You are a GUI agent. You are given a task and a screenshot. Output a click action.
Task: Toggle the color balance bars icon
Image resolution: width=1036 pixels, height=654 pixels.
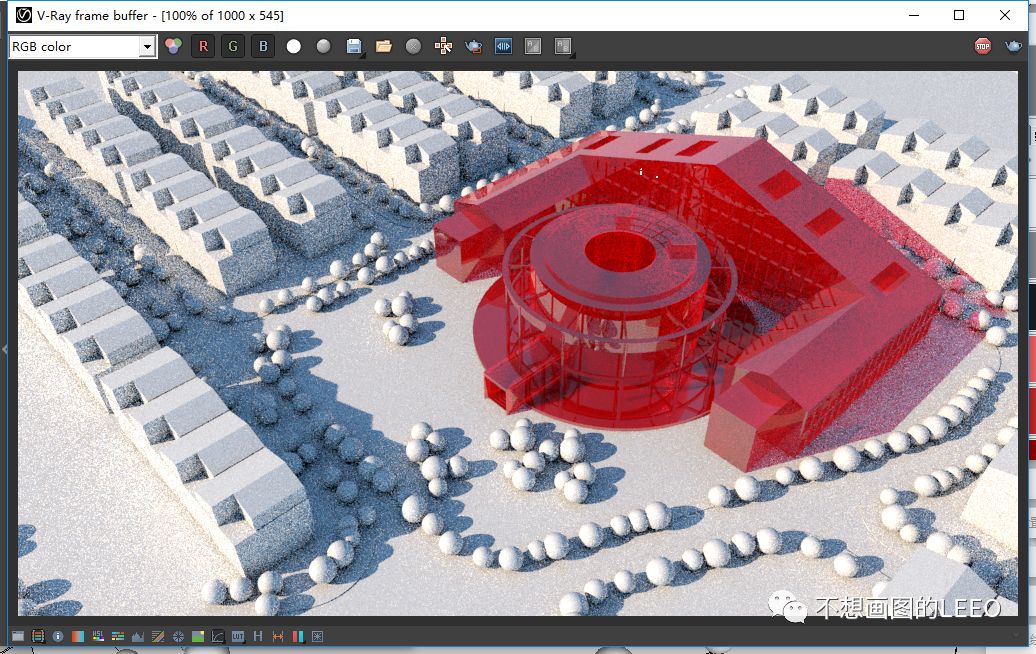[118, 636]
